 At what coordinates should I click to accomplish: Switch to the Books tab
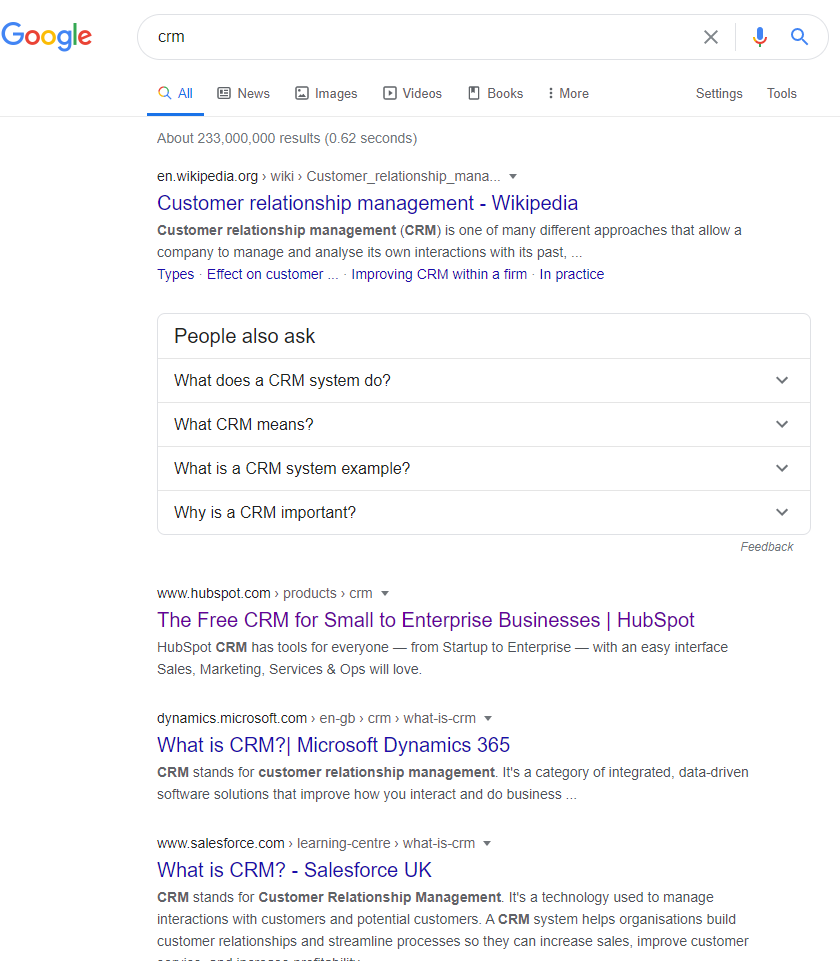tap(496, 93)
